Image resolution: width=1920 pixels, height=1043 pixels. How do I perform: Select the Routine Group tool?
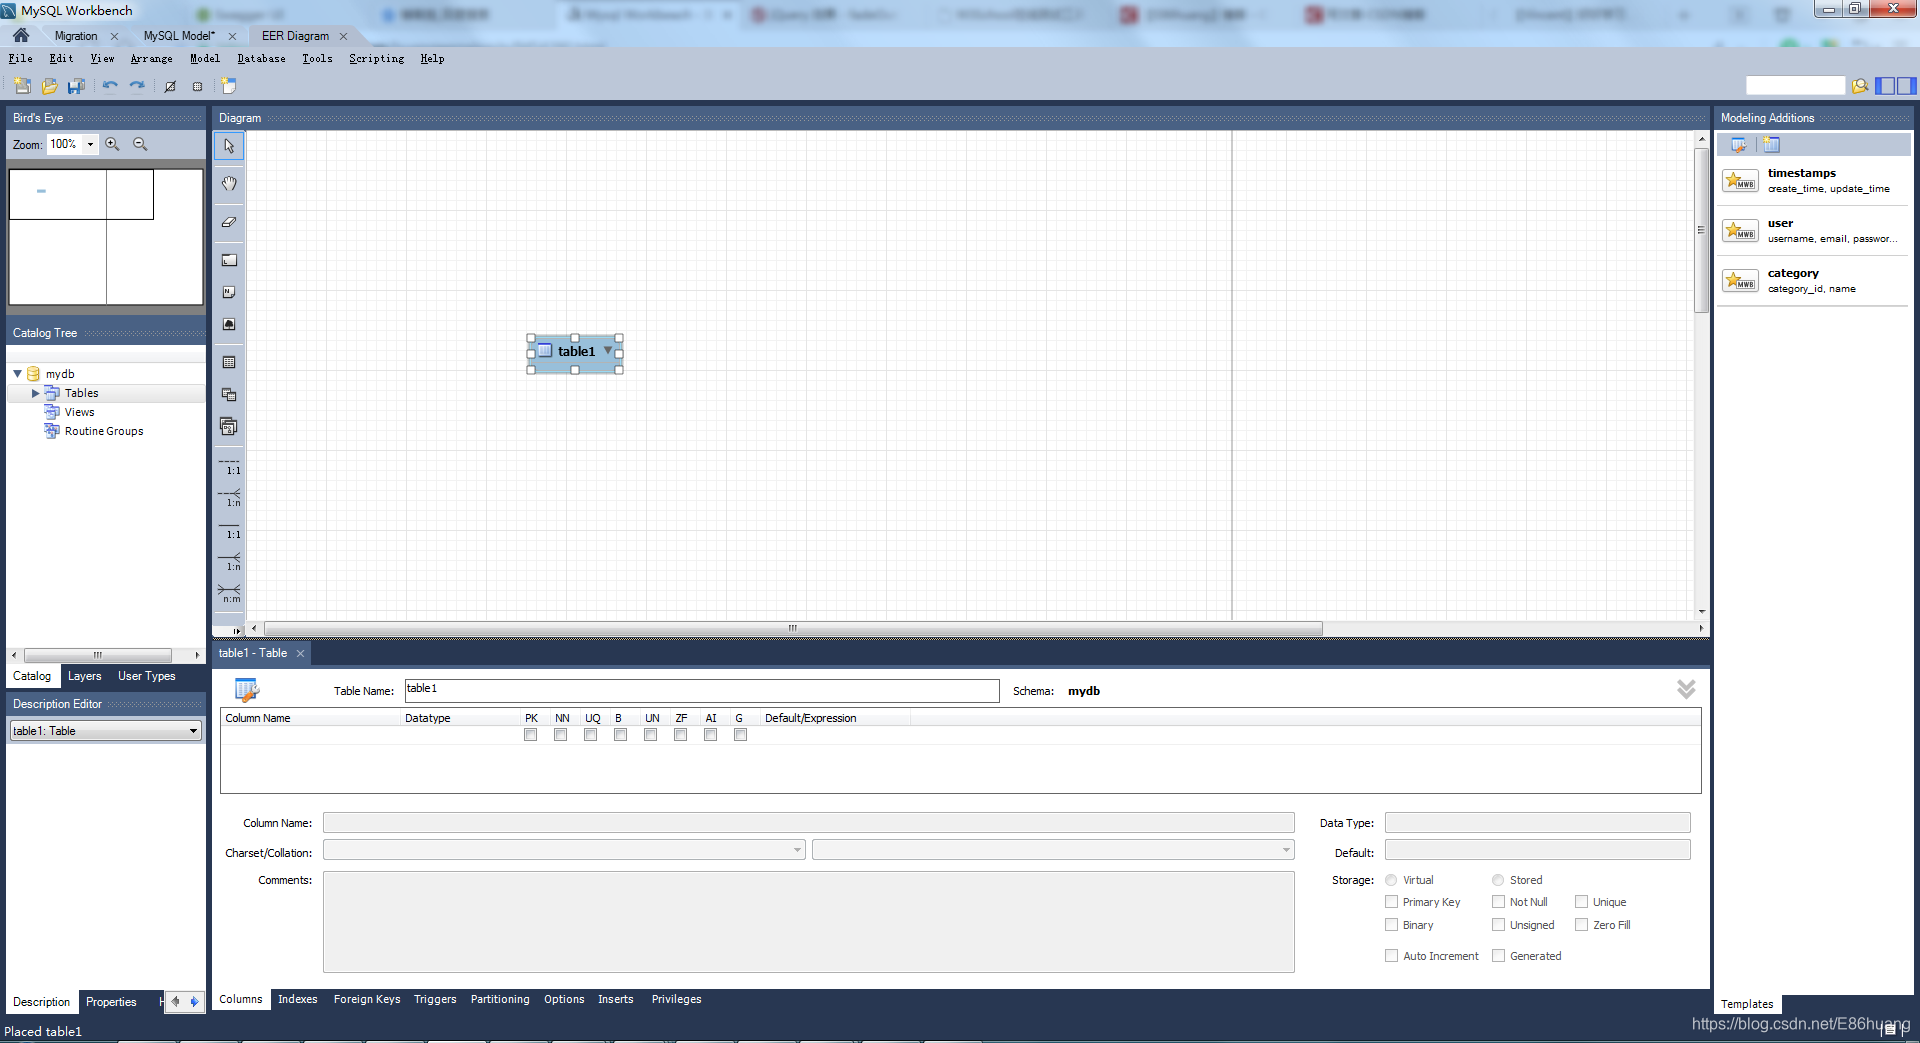(229, 427)
